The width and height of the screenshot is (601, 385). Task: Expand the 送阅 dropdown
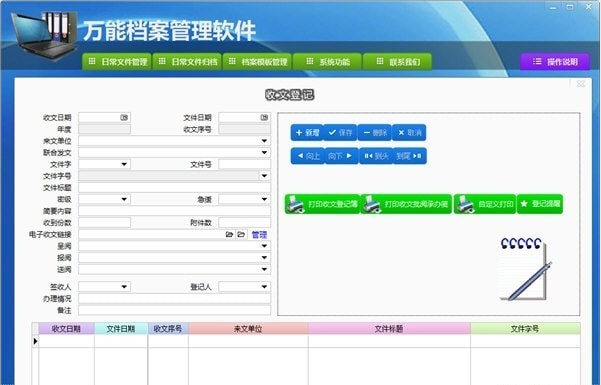[x=264, y=270]
